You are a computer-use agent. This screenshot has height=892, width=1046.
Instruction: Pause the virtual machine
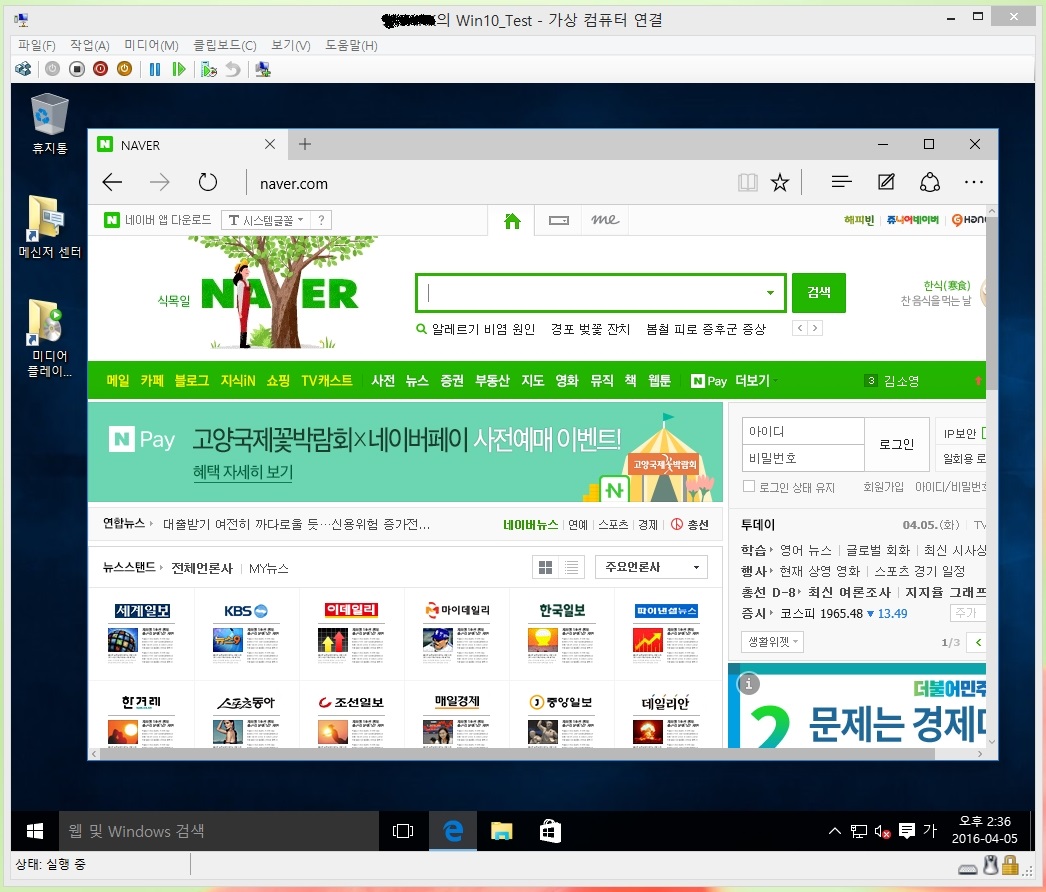pos(155,69)
